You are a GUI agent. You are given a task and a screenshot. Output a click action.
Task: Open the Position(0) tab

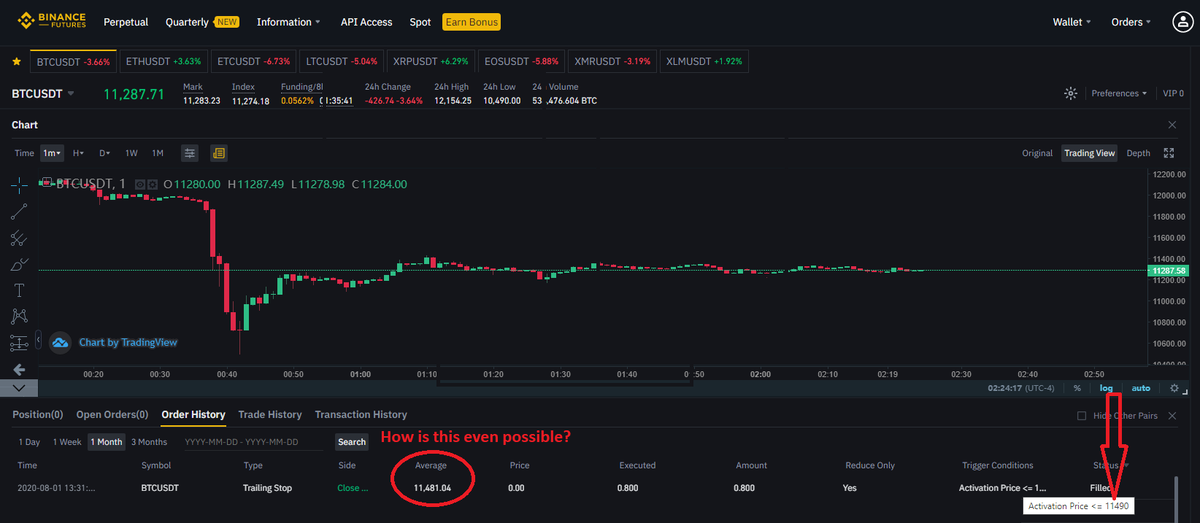38,414
